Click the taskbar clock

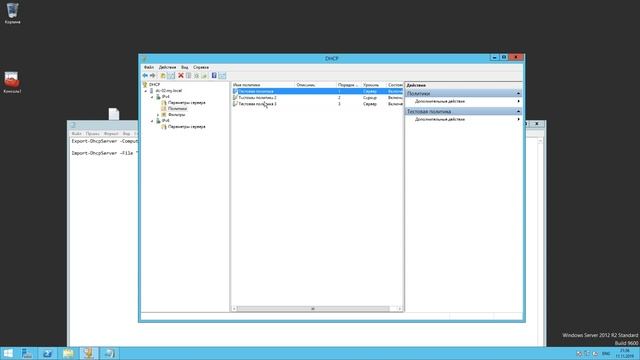pos(625,353)
